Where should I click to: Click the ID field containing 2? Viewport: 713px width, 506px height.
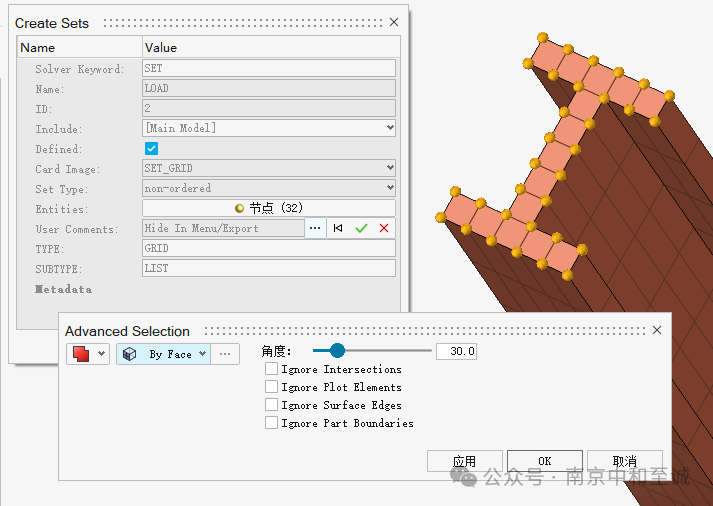pos(269,108)
